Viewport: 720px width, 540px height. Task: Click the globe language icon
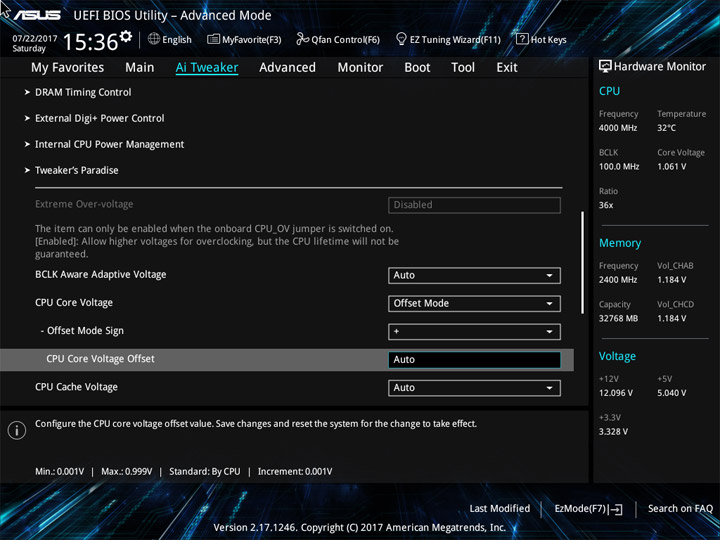154,39
